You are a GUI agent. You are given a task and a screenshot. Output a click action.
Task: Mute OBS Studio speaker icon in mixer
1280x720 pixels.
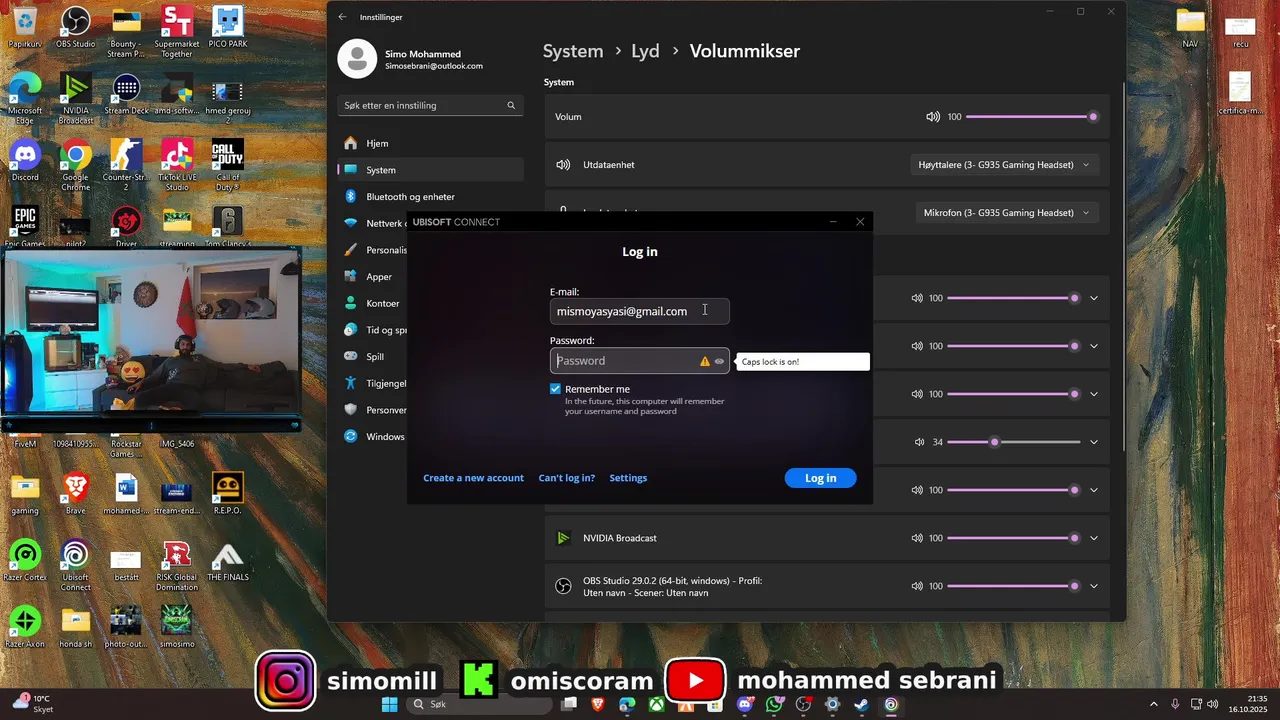[917, 586]
